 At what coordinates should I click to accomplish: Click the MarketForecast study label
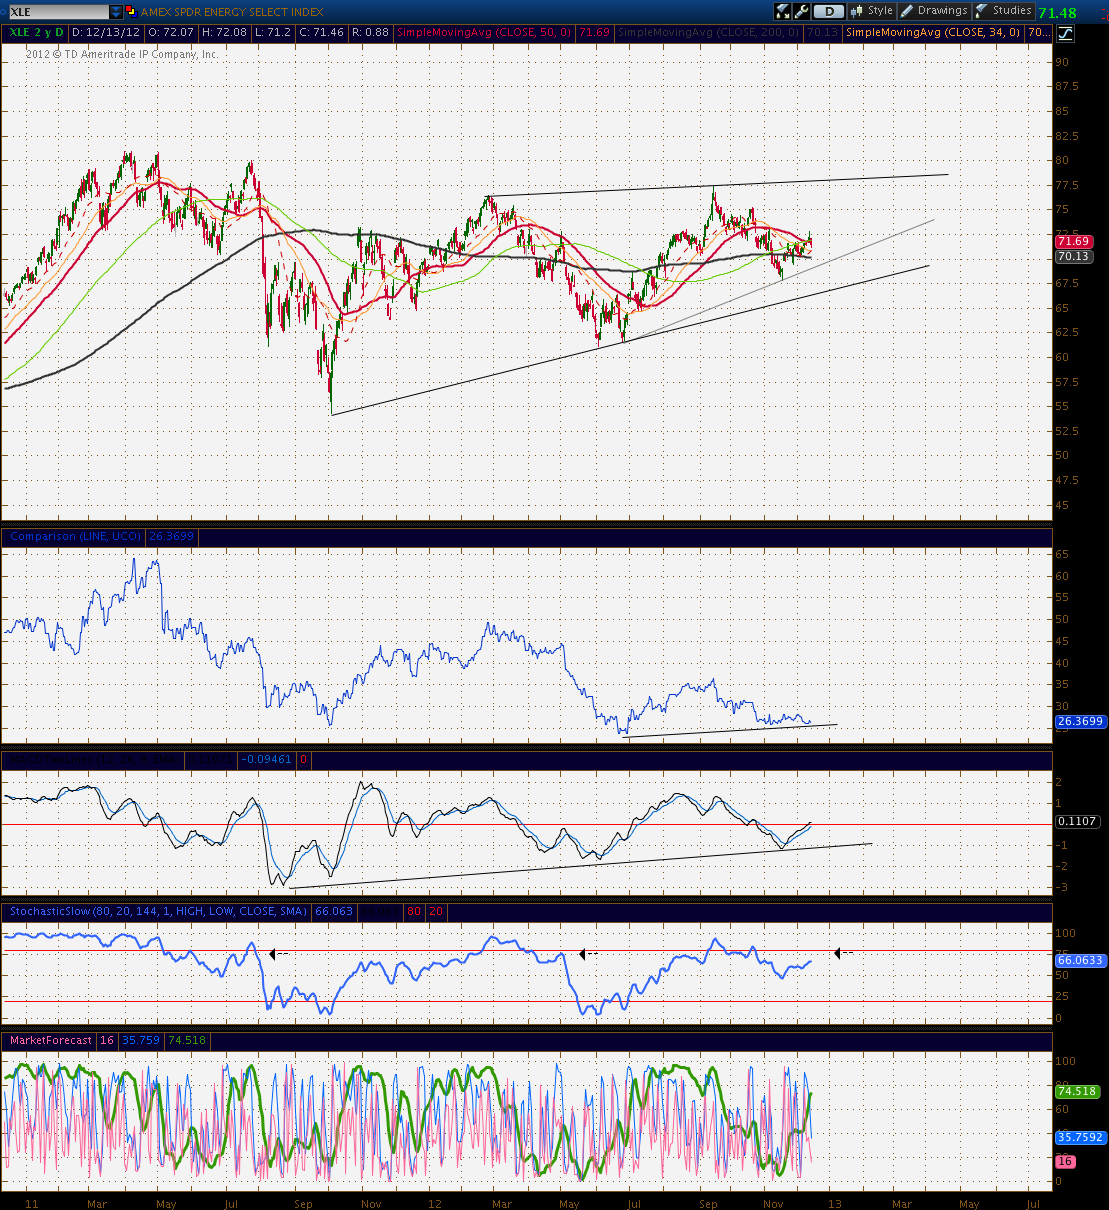click(51, 1041)
